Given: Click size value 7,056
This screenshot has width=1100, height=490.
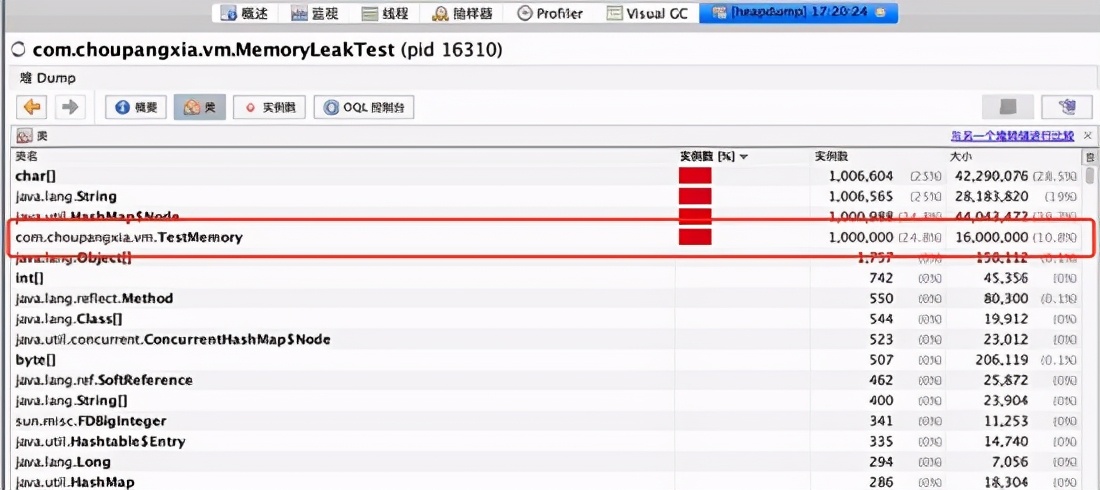Looking at the screenshot, I should pos(1011,463).
